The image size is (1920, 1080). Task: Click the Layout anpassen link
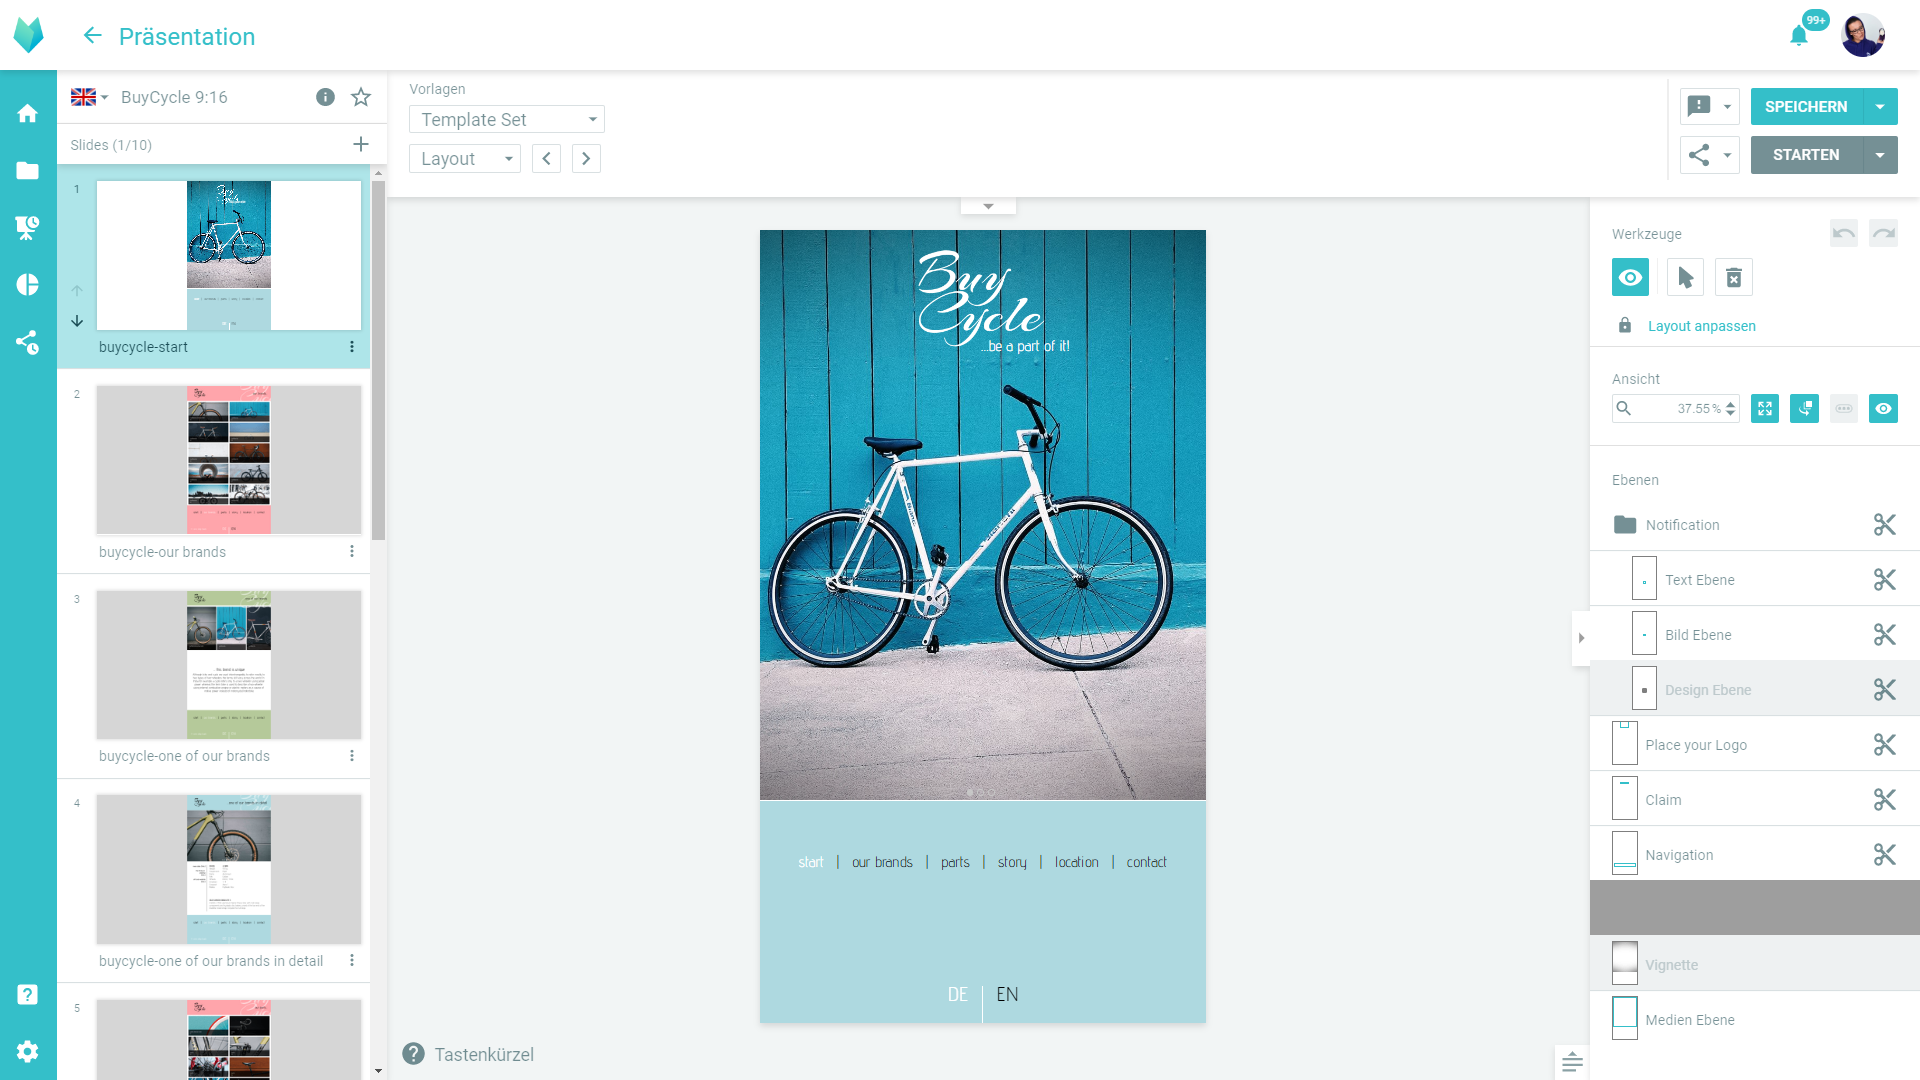[x=1701, y=326]
